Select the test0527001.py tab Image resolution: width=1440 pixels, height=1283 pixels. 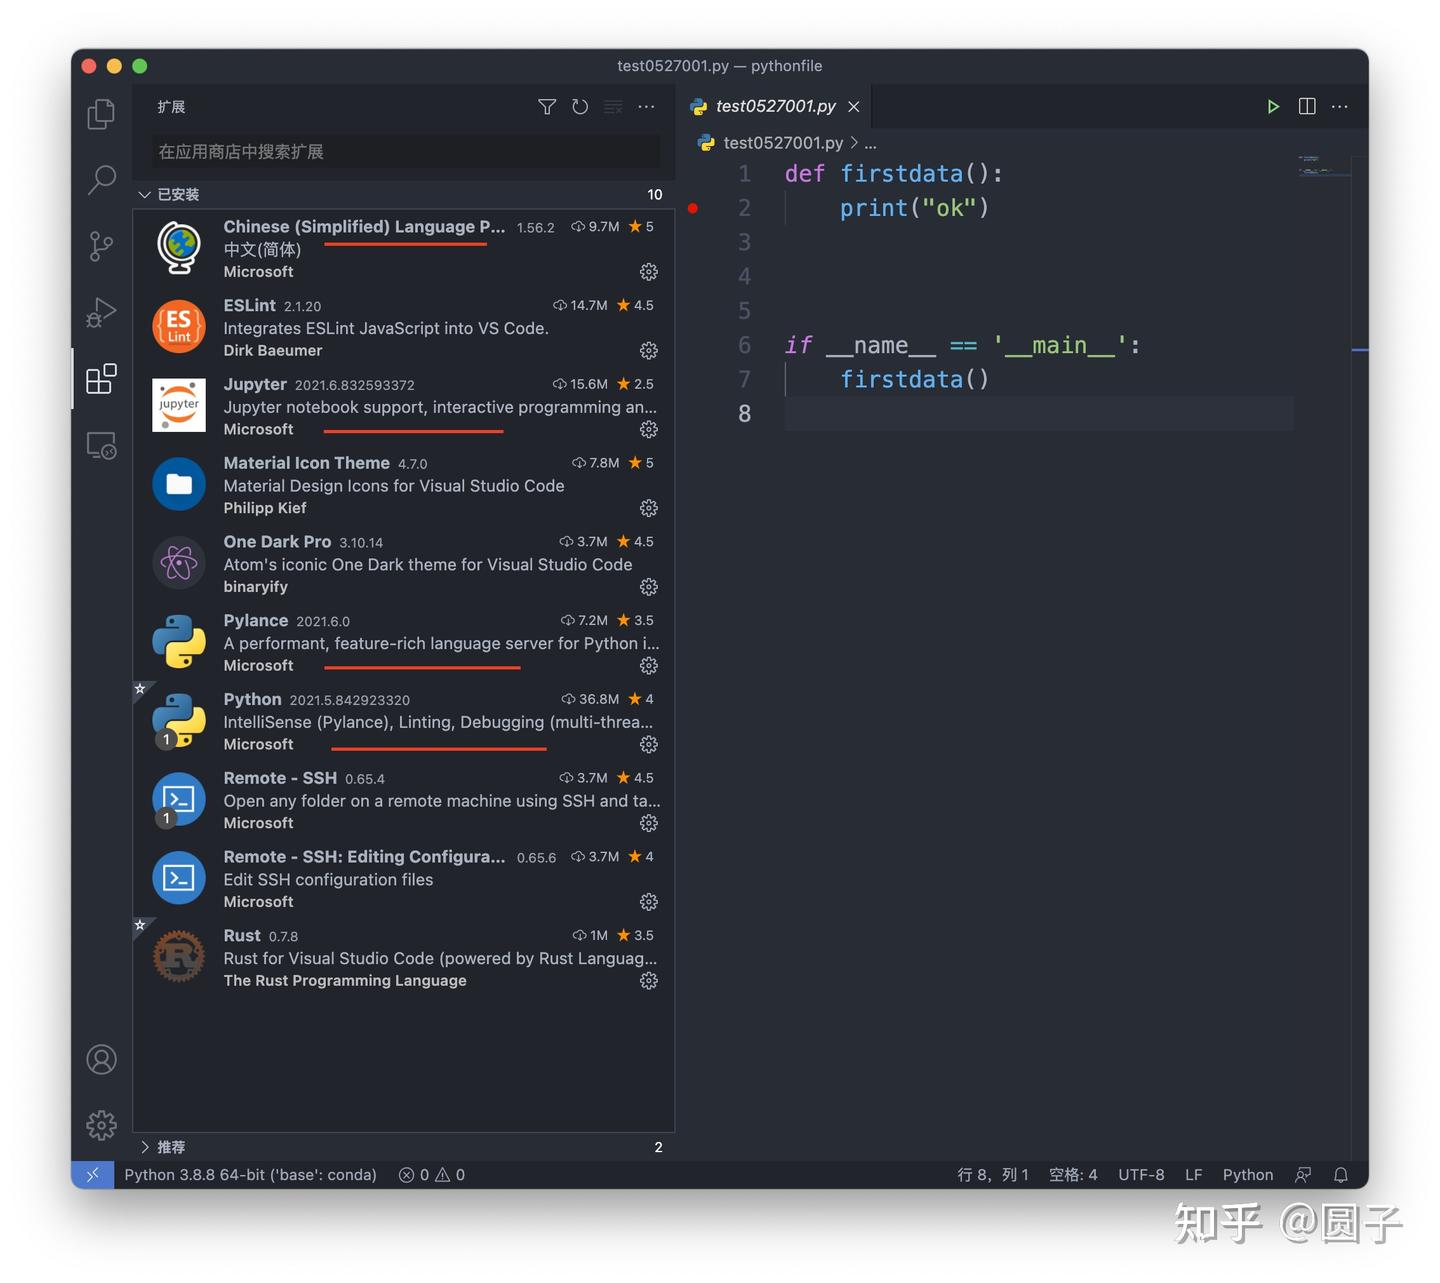tap(775, 106)
